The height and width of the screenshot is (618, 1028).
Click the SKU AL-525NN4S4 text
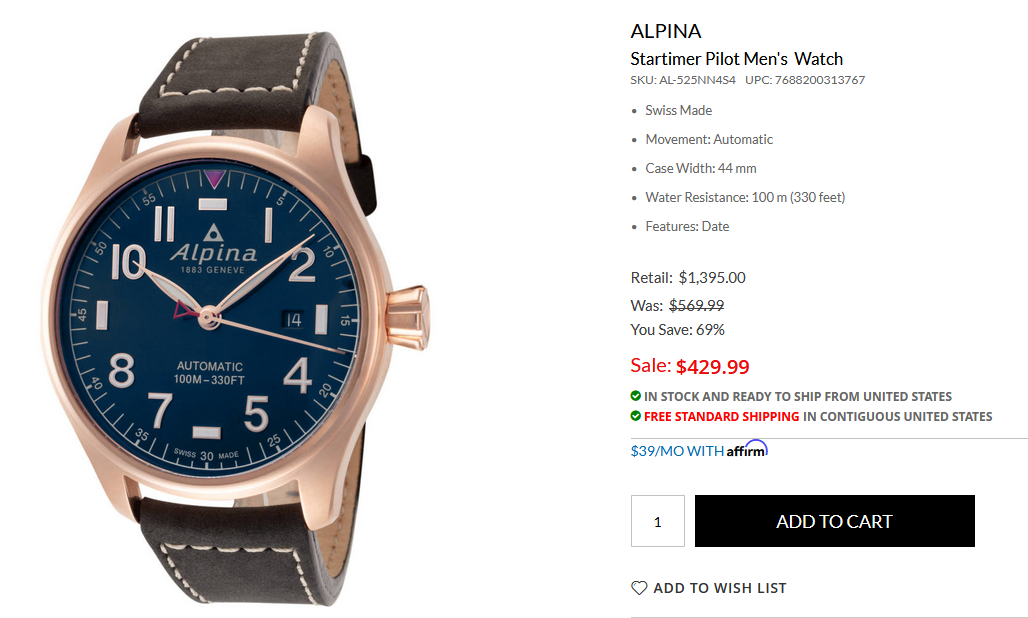pos(683,80)
